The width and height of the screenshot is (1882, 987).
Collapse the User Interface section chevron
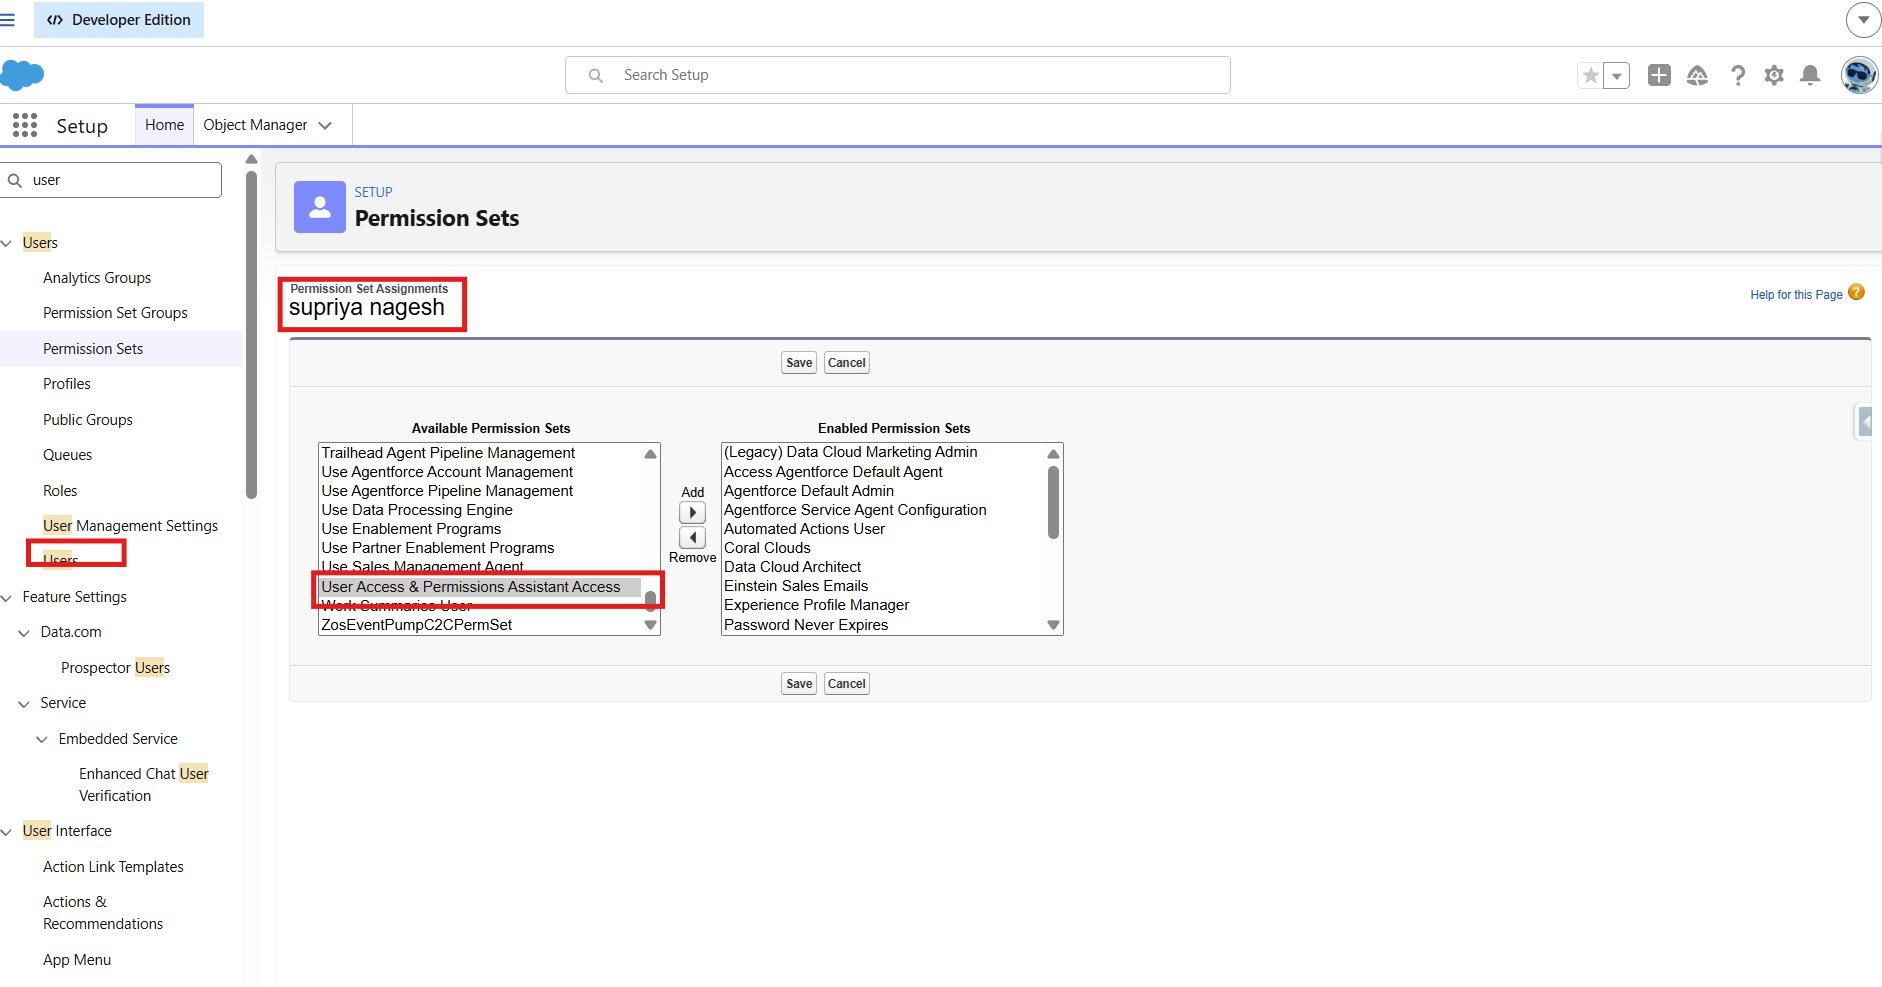[7, 832]
